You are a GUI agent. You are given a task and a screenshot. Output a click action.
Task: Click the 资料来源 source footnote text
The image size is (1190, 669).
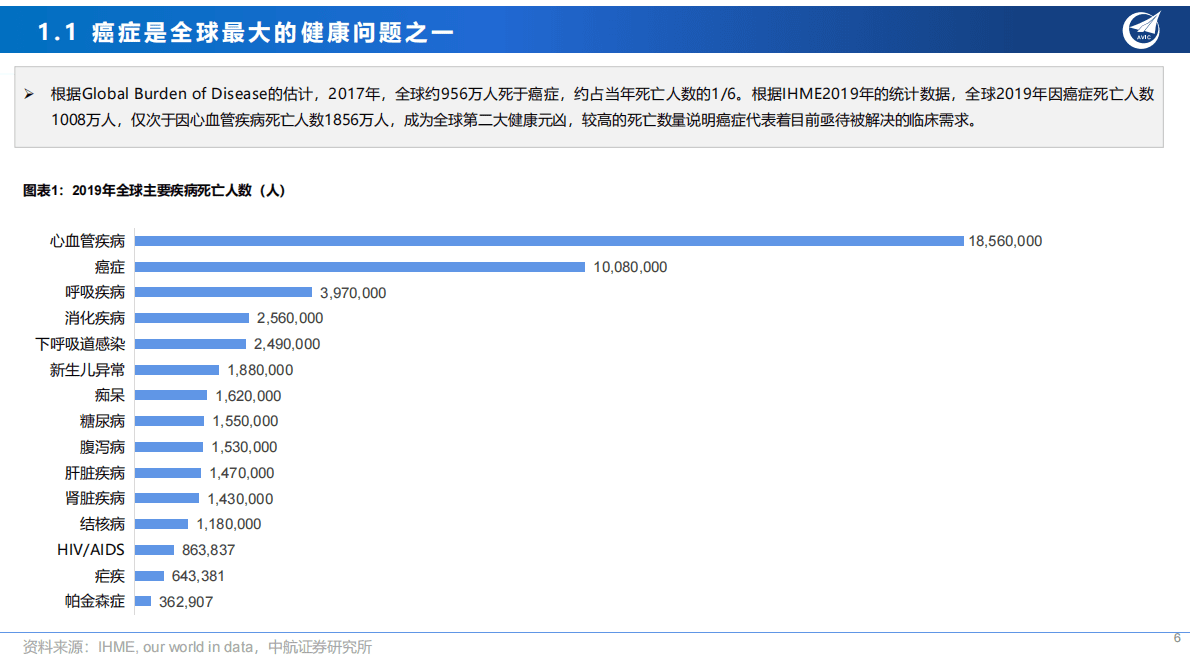[x=197, y=647]
